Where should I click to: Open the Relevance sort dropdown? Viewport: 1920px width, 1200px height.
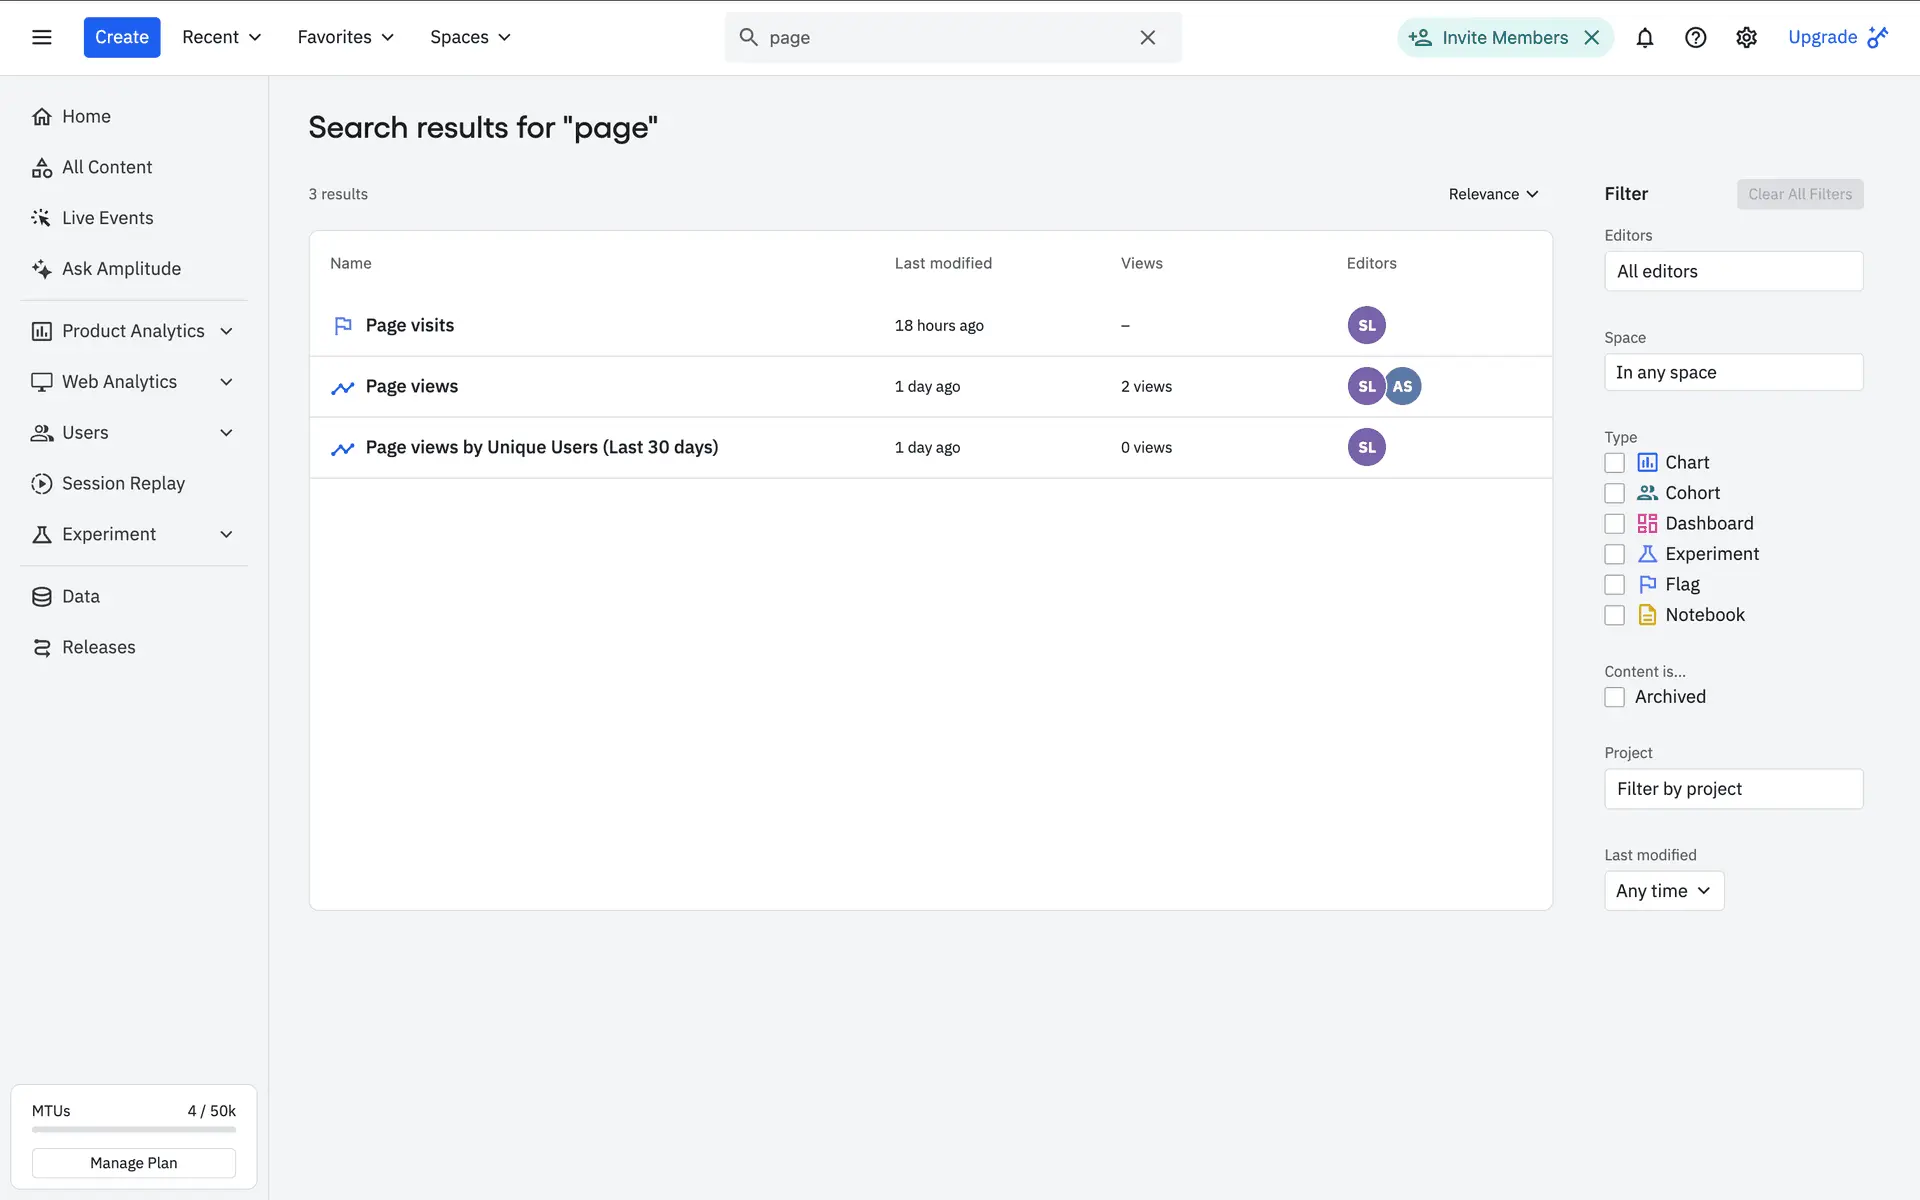pos(1493,194)
